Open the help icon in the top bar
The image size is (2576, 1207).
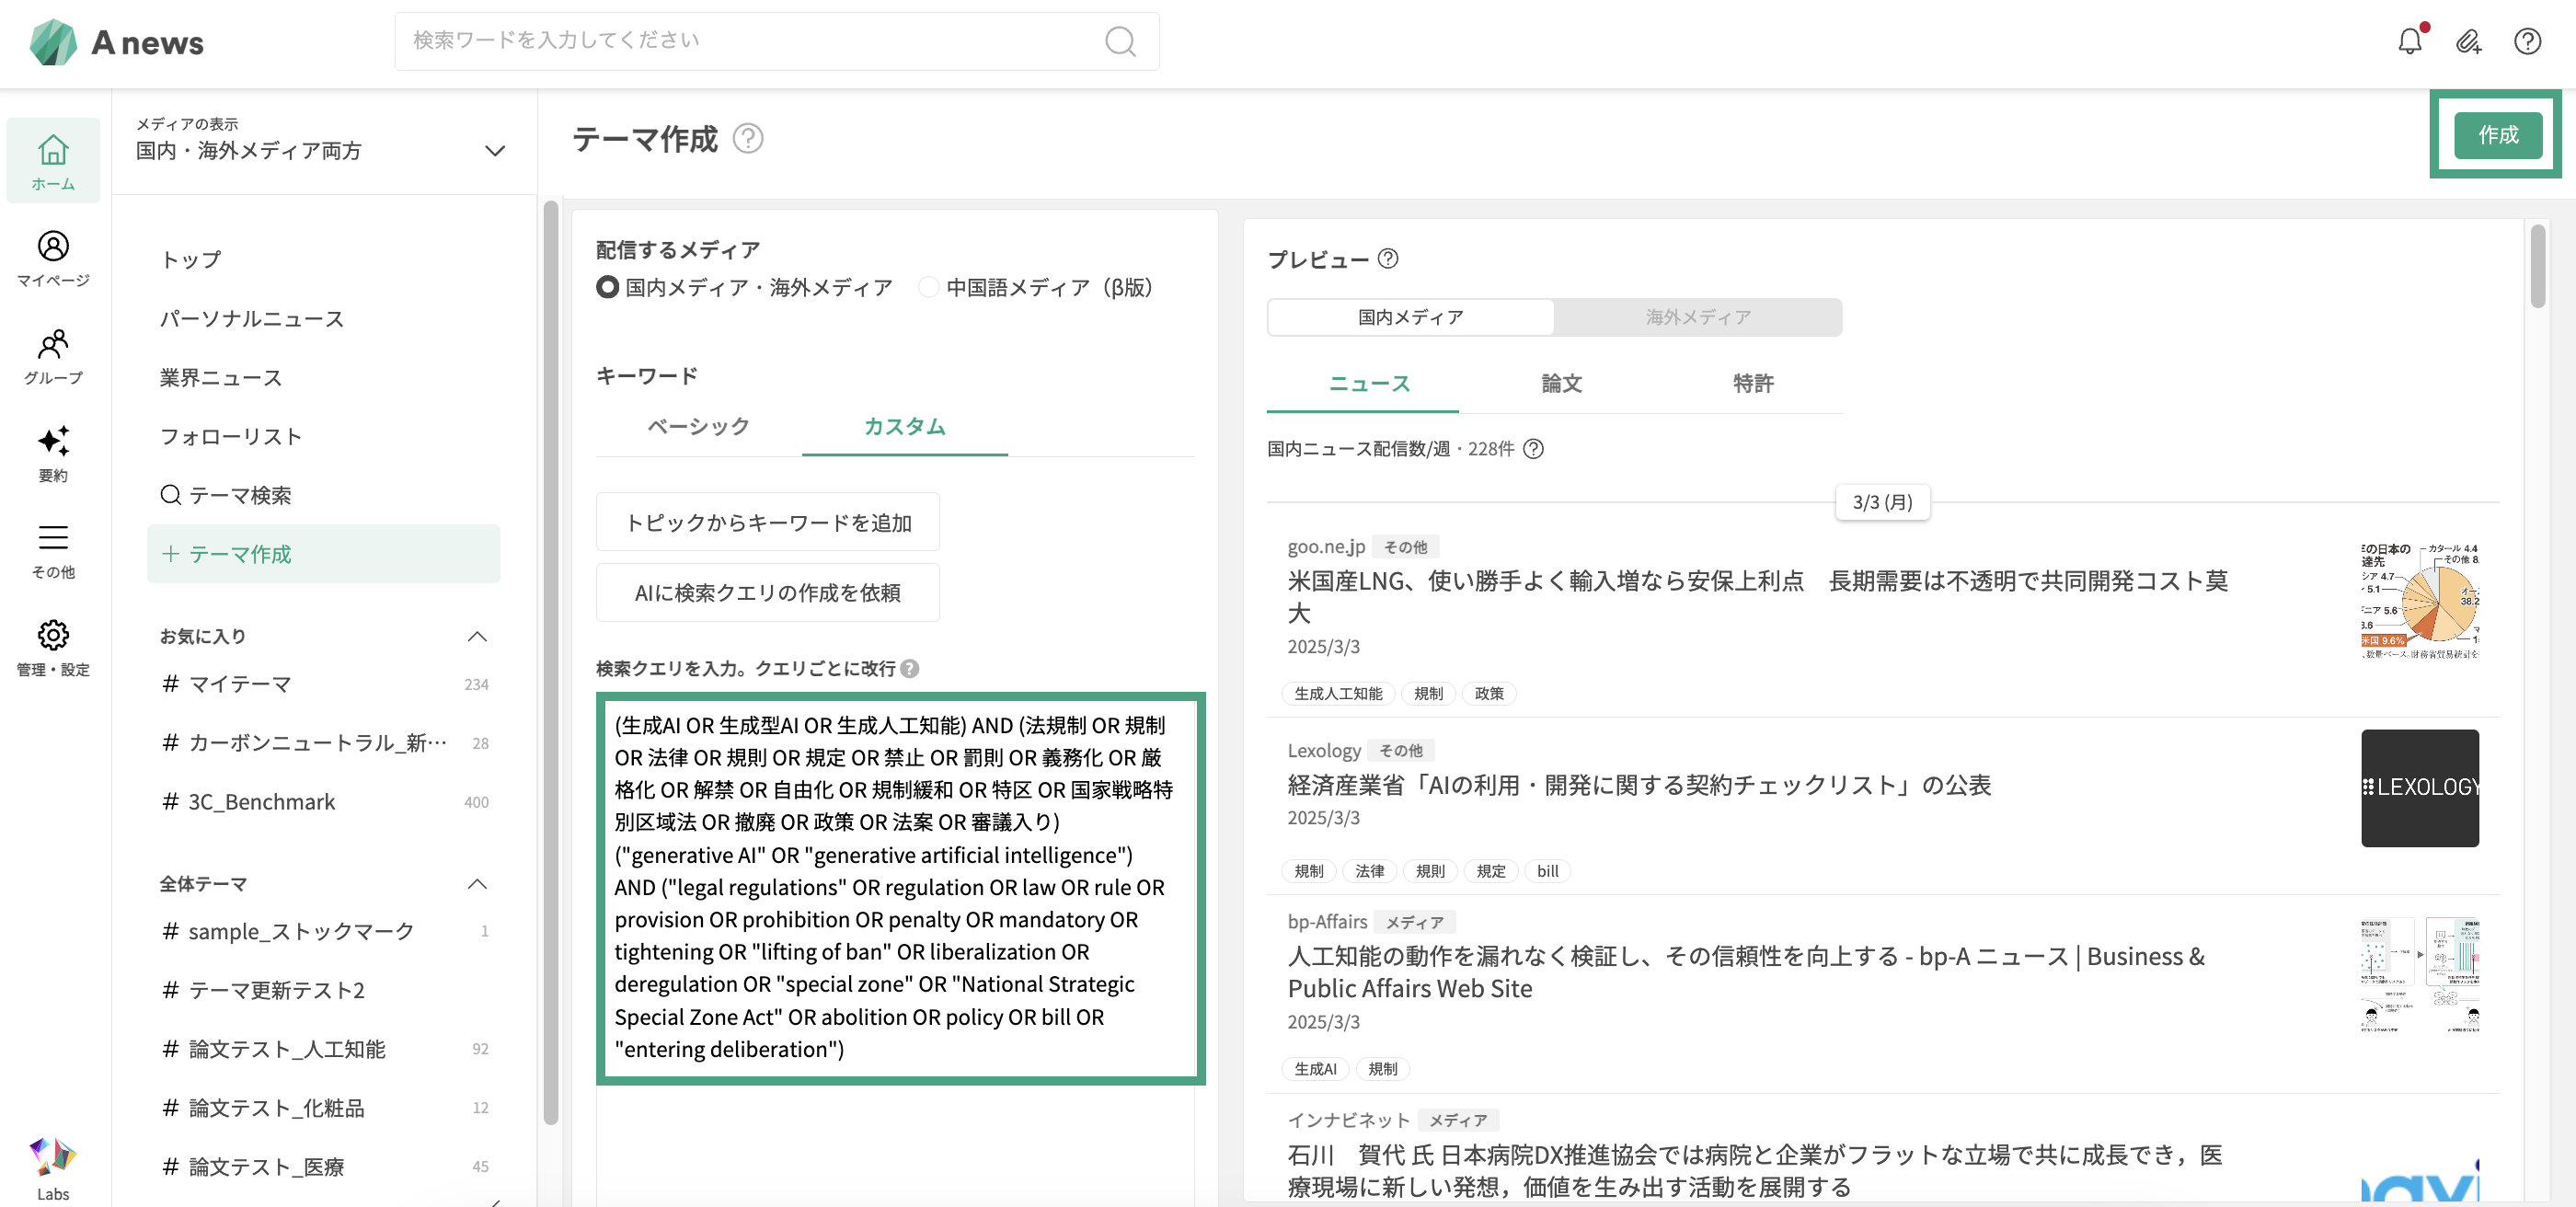coord(2527,41)
